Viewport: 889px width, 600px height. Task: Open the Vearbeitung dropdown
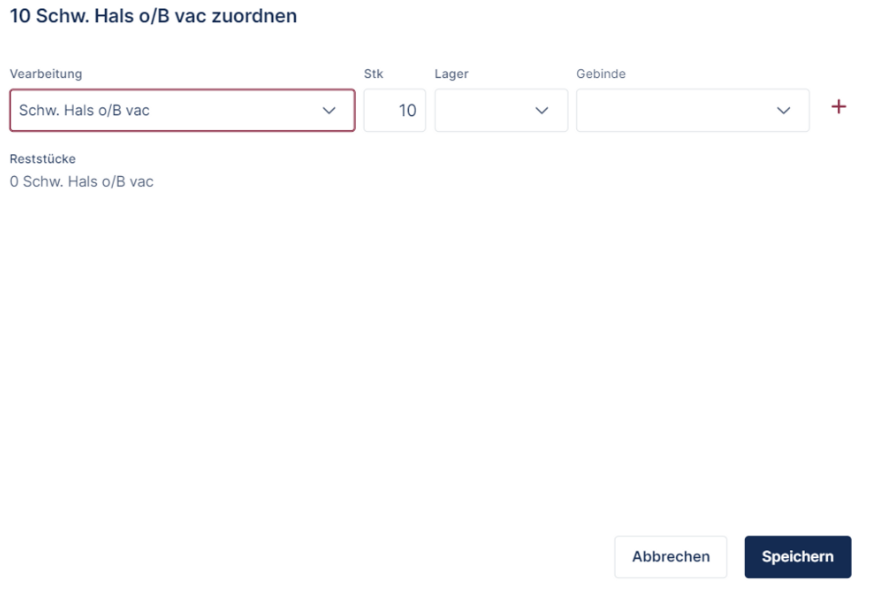point(182,110)
